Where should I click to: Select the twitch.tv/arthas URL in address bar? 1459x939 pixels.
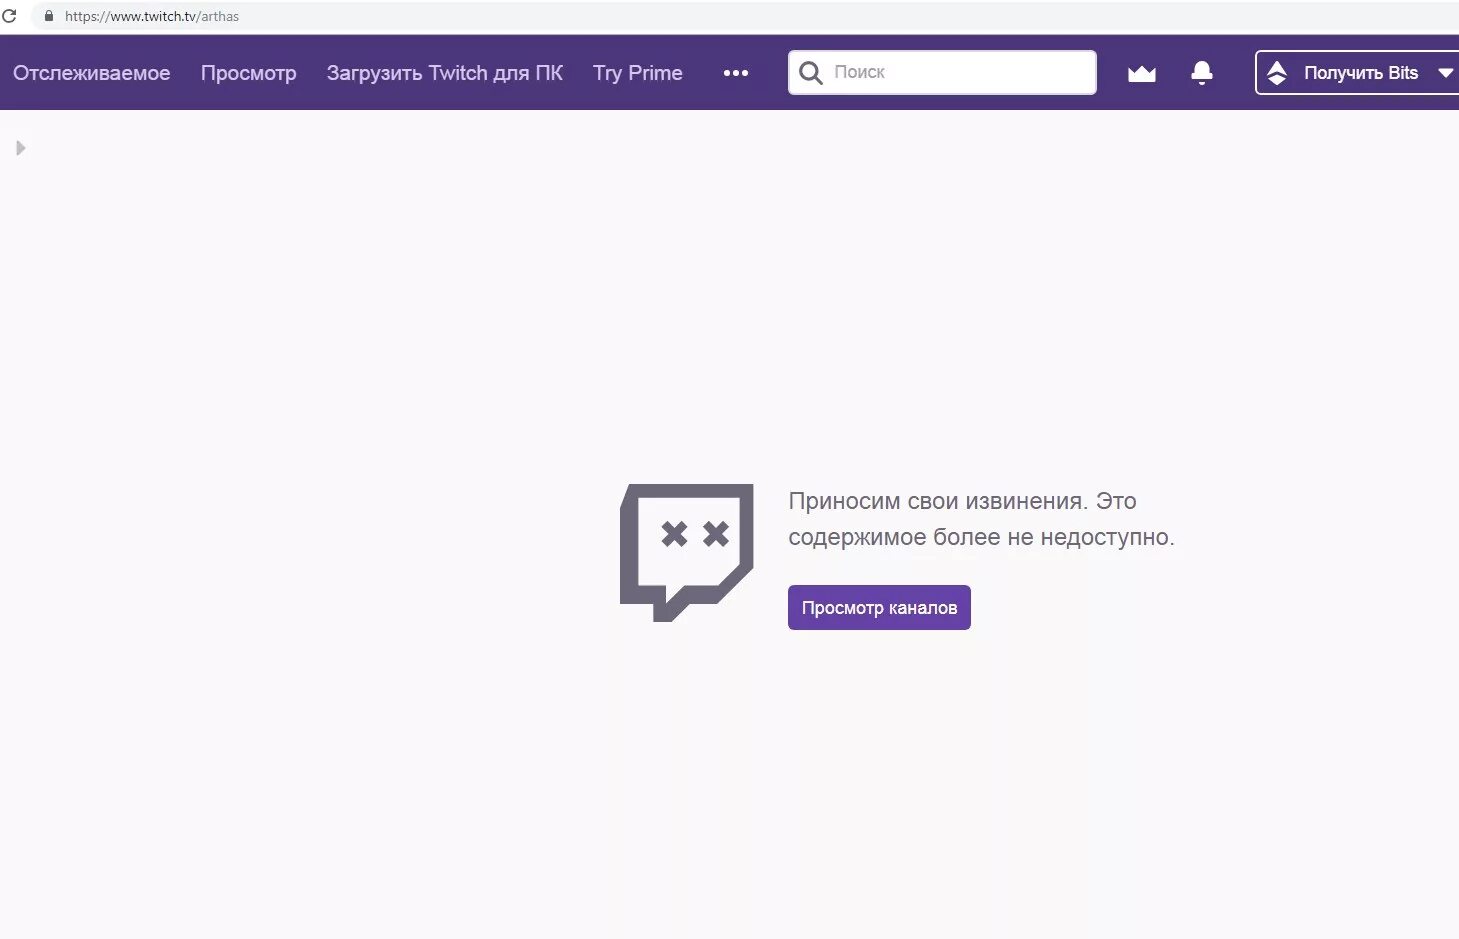click(152, 16)
